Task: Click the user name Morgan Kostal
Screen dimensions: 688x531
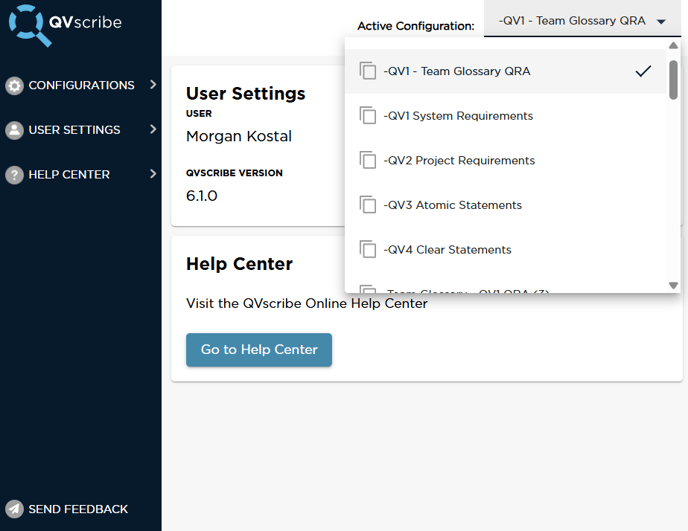Action: click(239, 136)
